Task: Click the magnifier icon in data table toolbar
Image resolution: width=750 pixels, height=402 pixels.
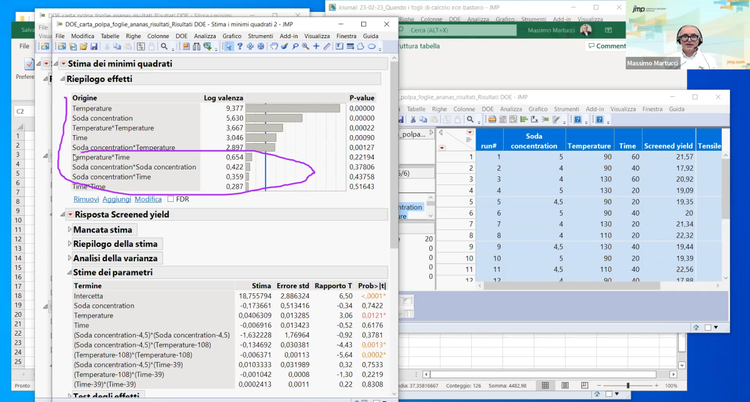Action: coord(470,119)
